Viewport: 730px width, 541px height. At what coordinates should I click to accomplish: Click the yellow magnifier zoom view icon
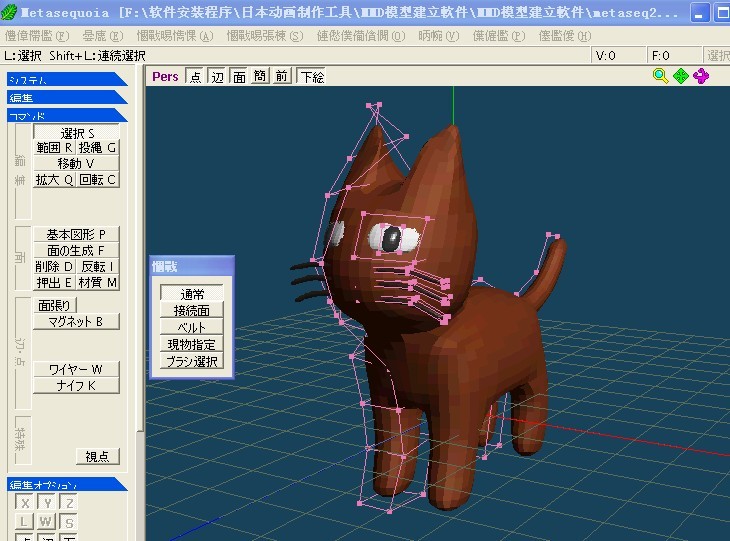(660, 76)
